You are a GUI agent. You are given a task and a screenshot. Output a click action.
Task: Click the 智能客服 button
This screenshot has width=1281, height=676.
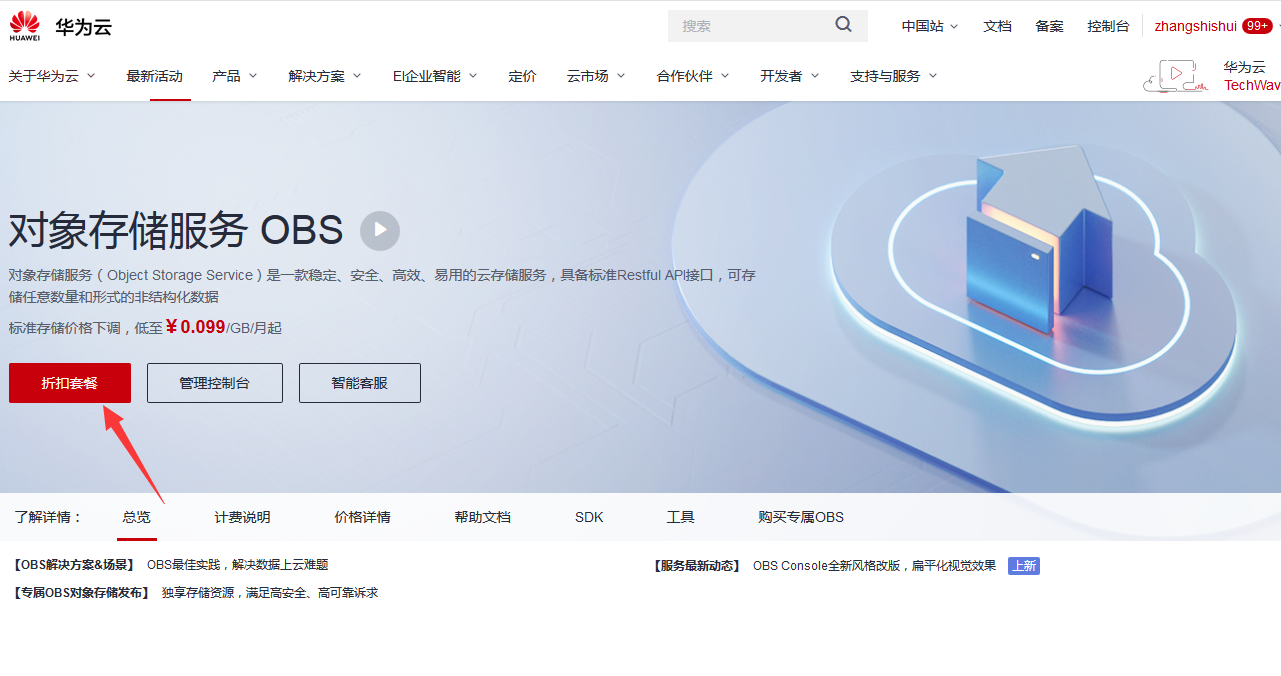[360, 383]
